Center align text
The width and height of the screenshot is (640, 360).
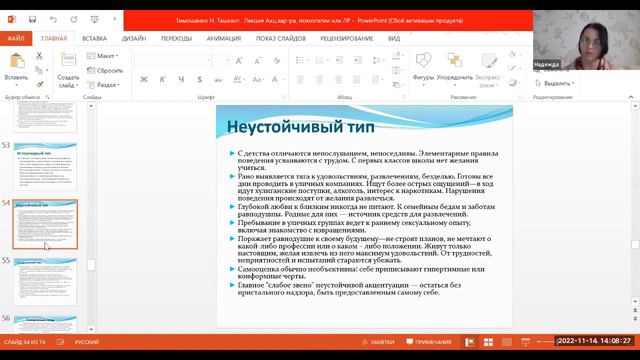319,80
